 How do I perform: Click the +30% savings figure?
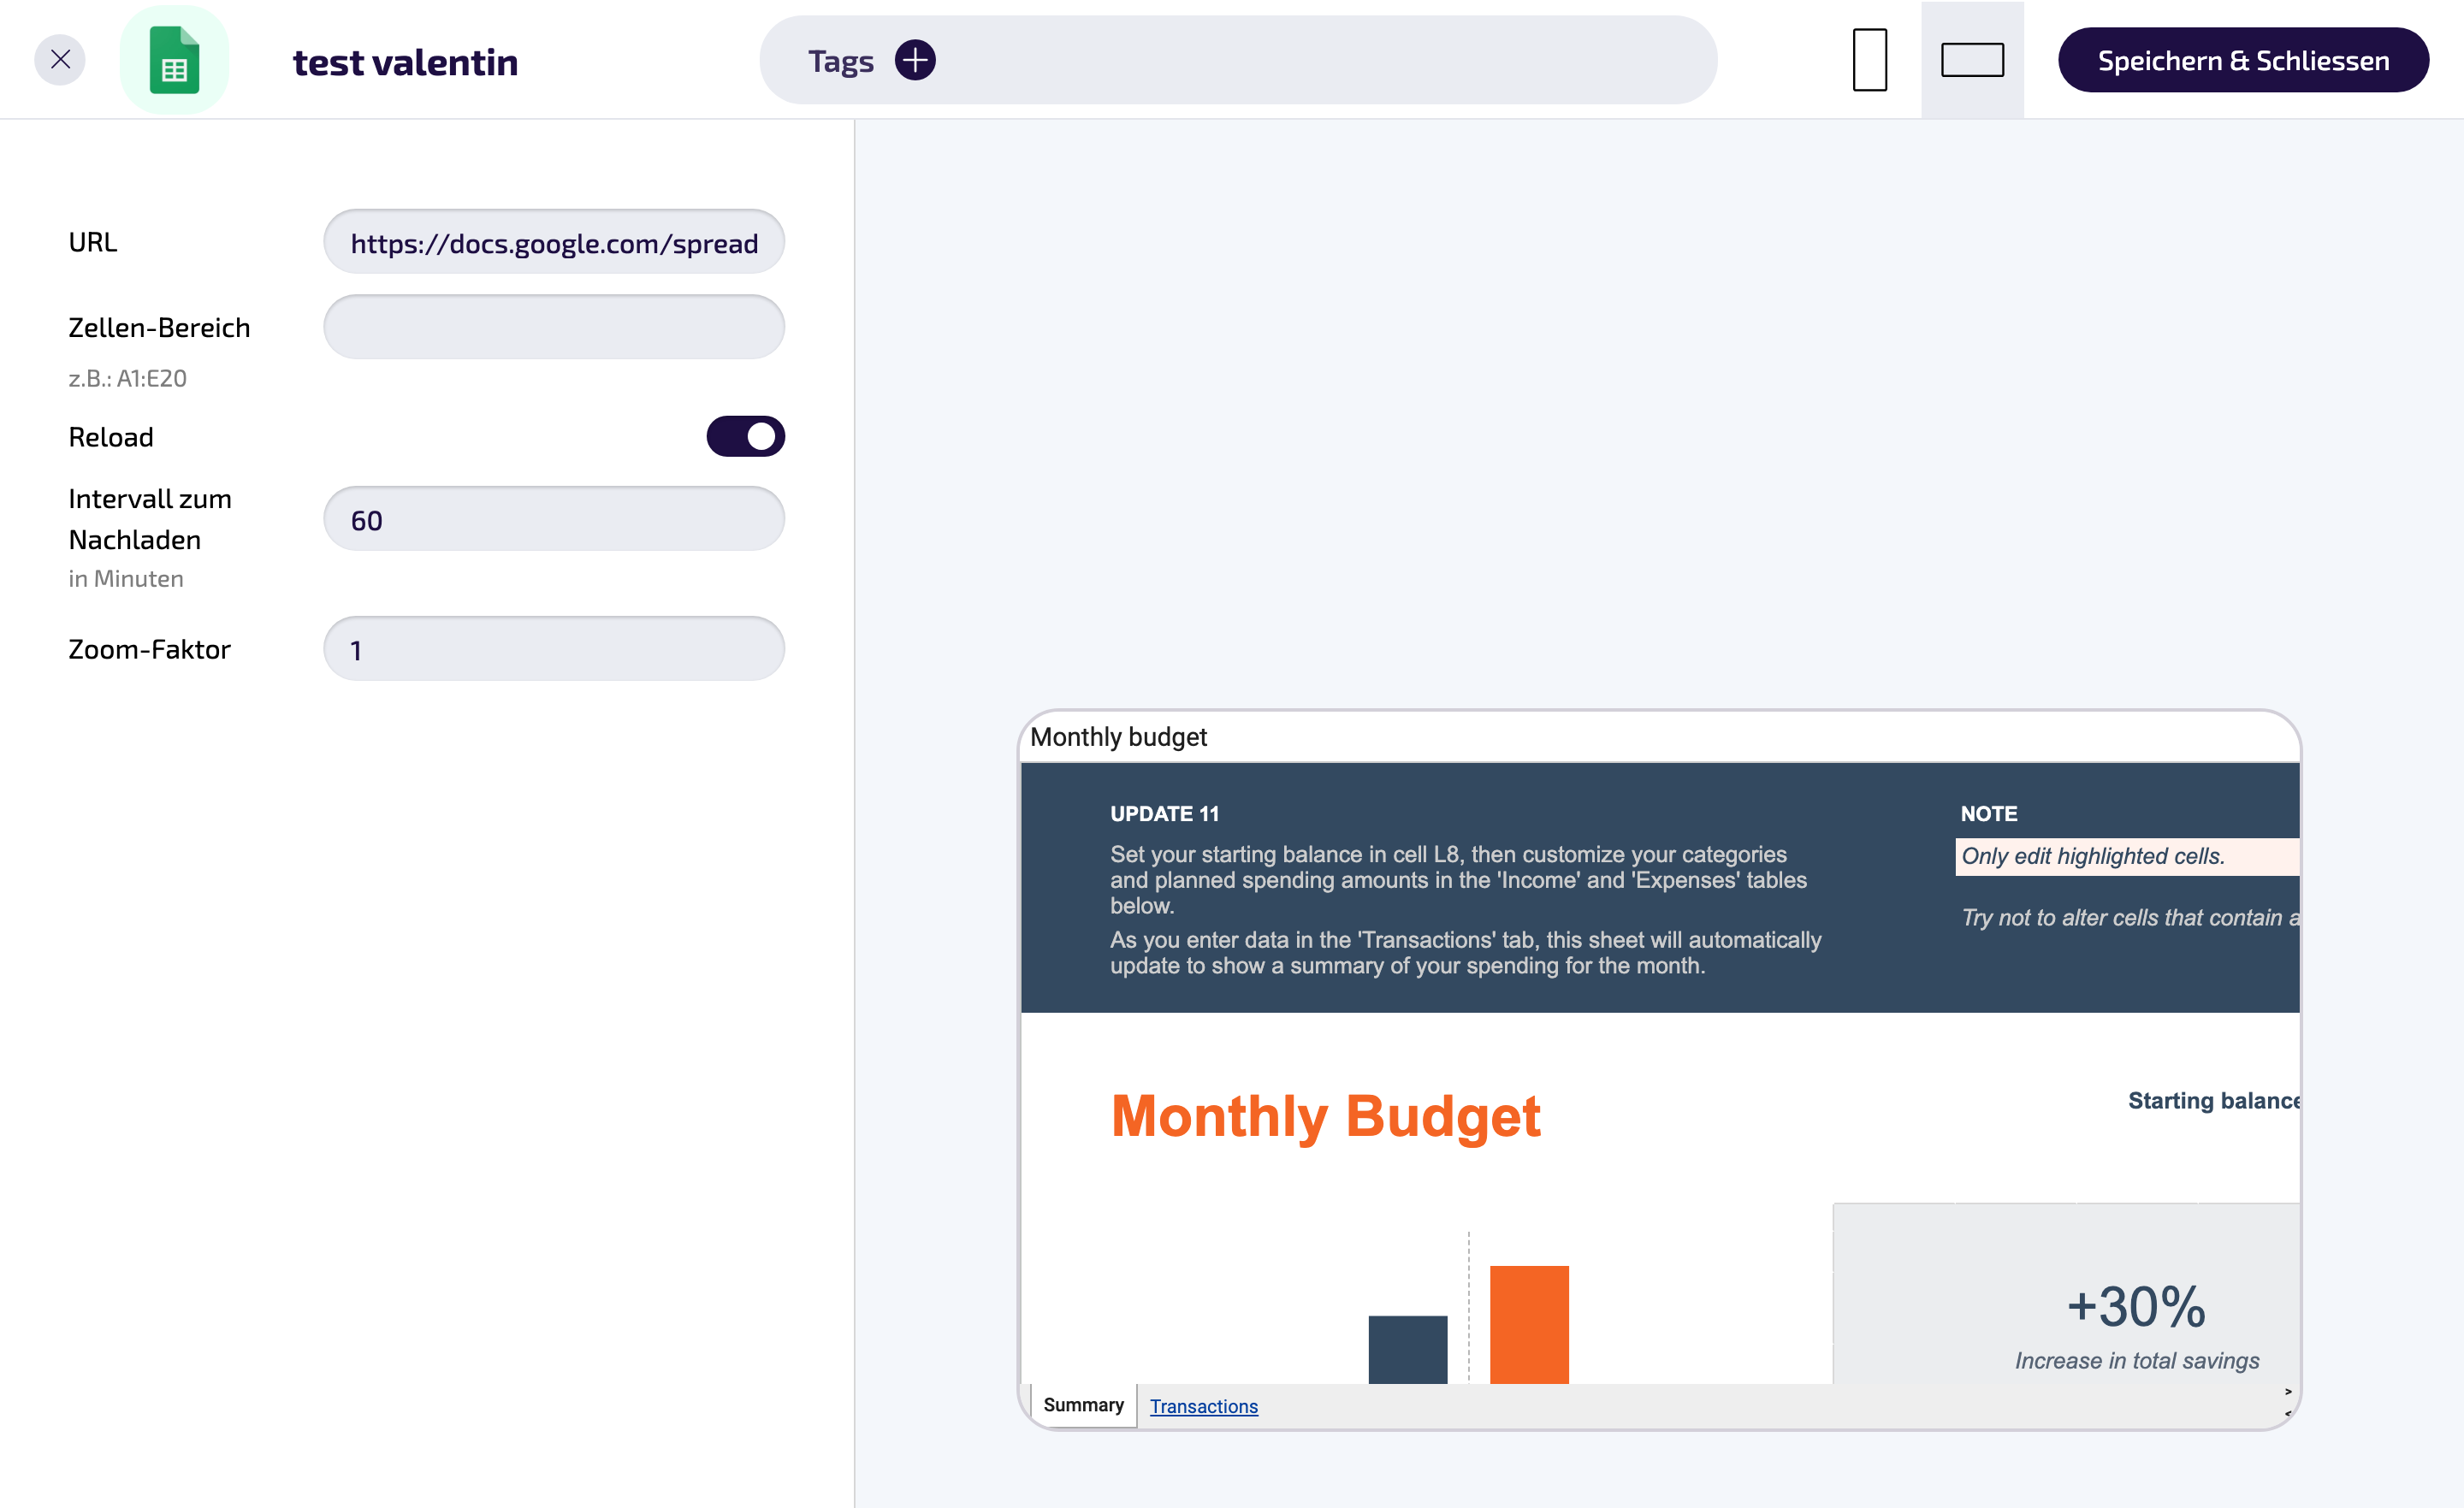click(x=2136, y=1306)
